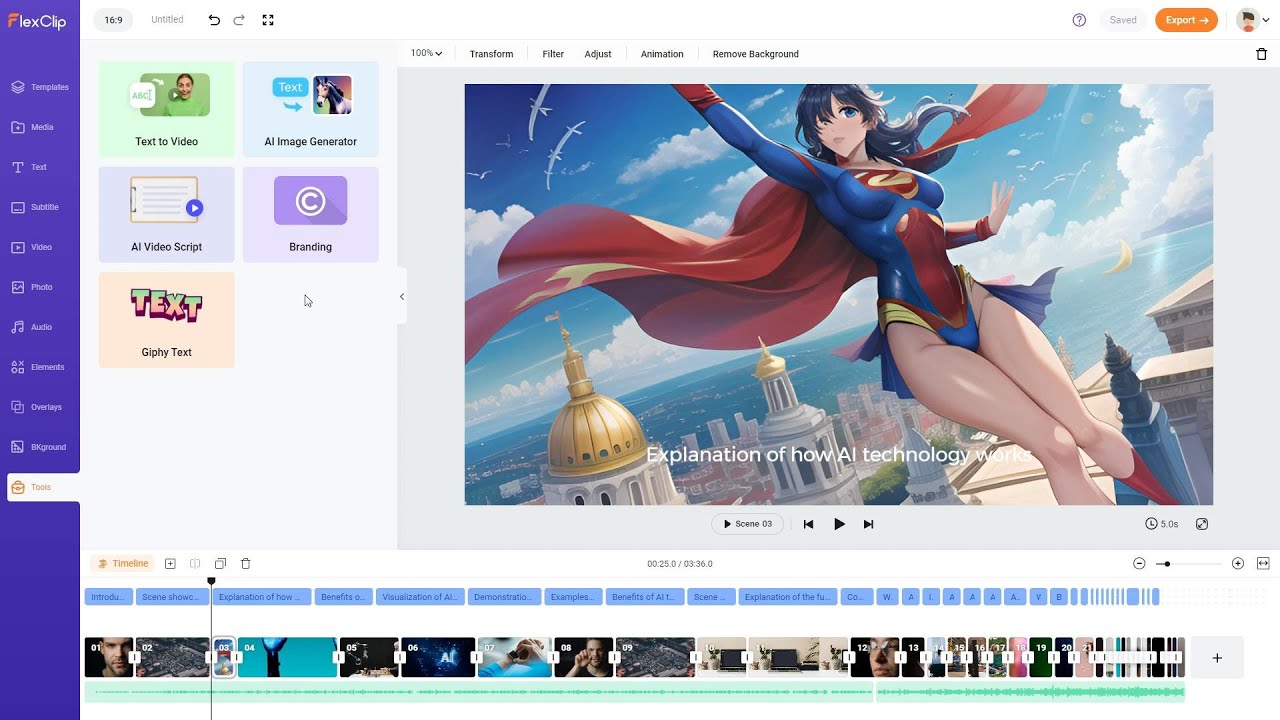Open the Text to Video tool
Screen dimensions: 1280x720
point(167,109)
